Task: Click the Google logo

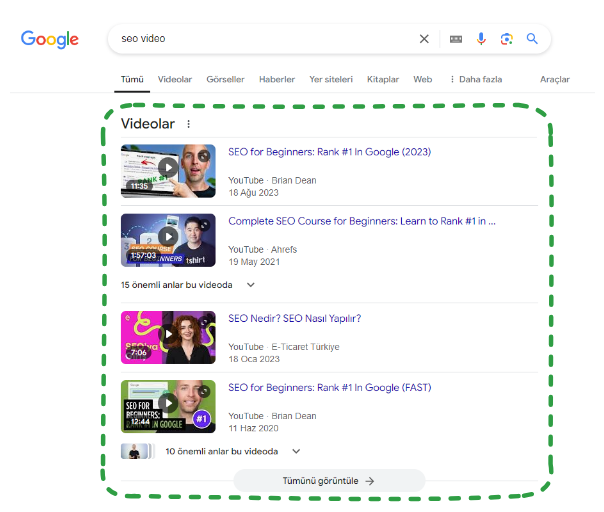Action: point(50,40)
